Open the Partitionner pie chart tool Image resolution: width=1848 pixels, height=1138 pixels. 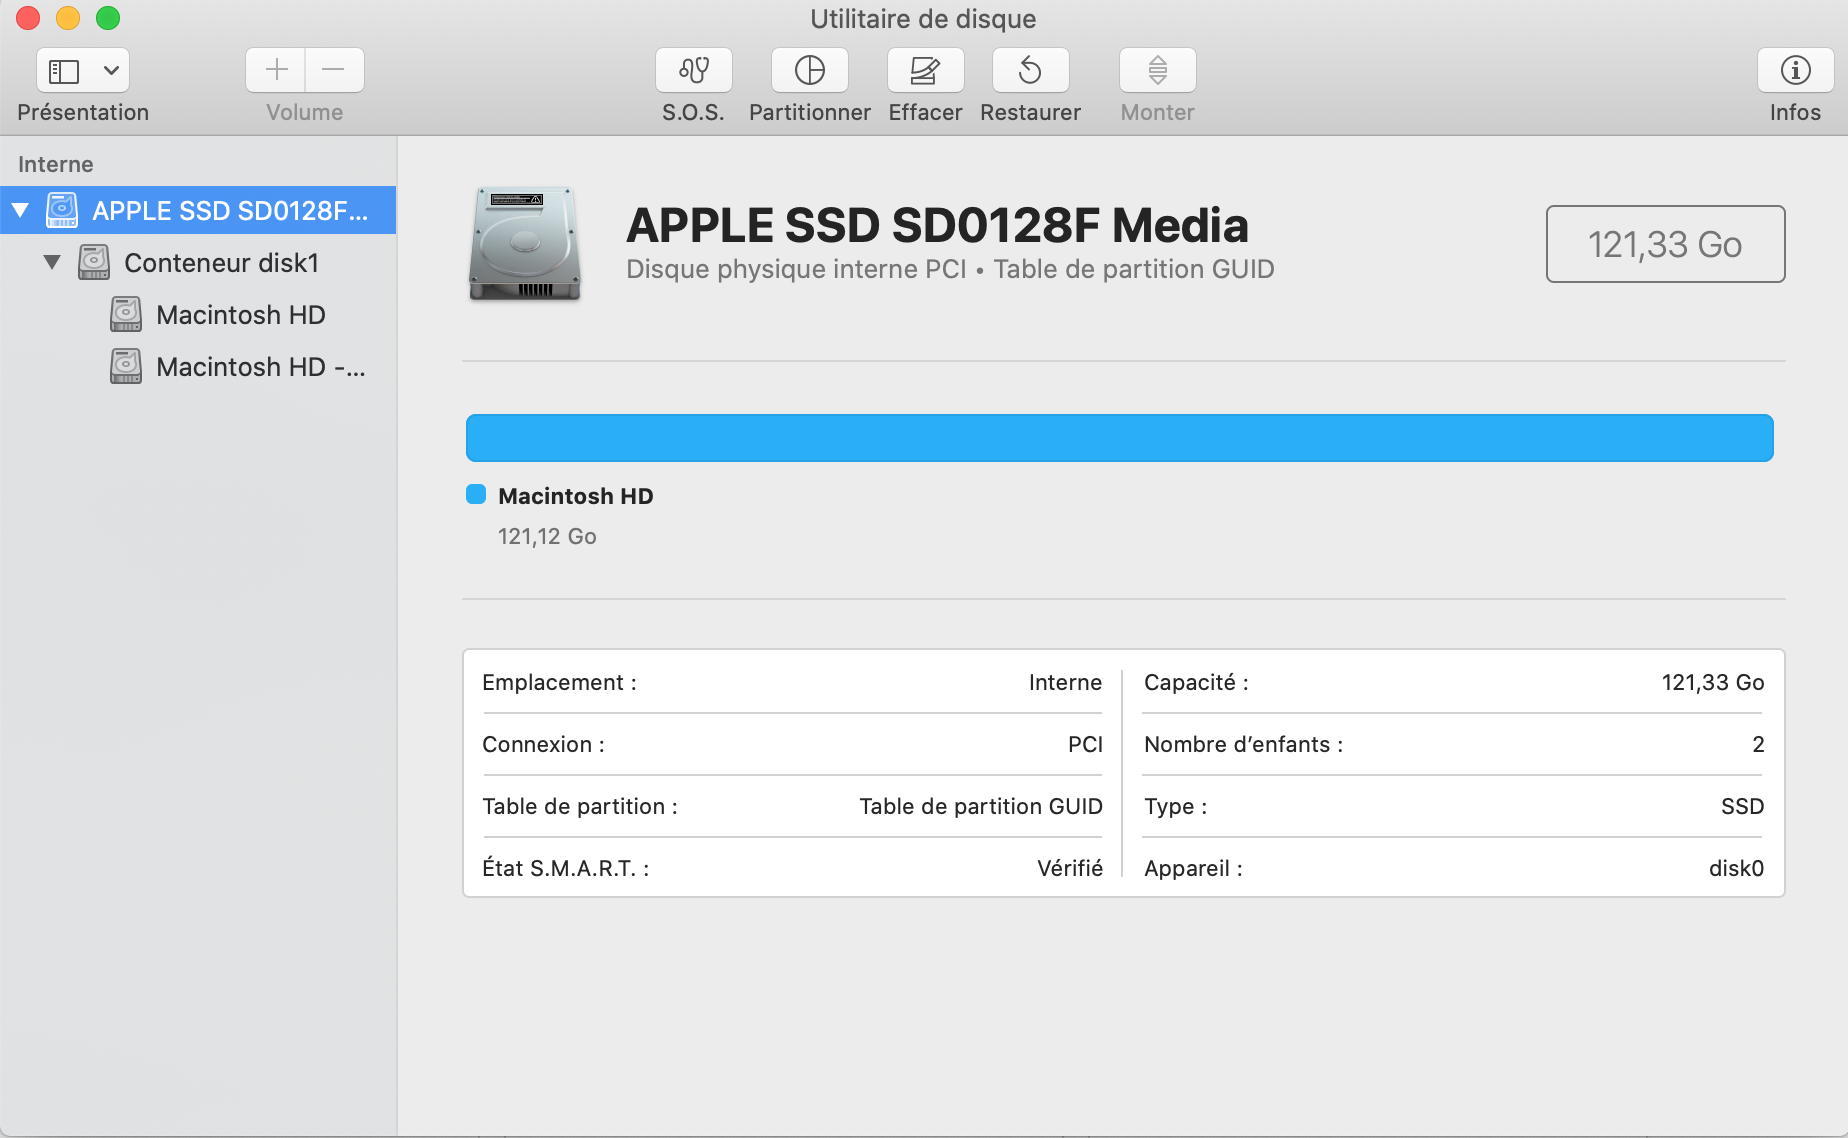click(809, 71)
